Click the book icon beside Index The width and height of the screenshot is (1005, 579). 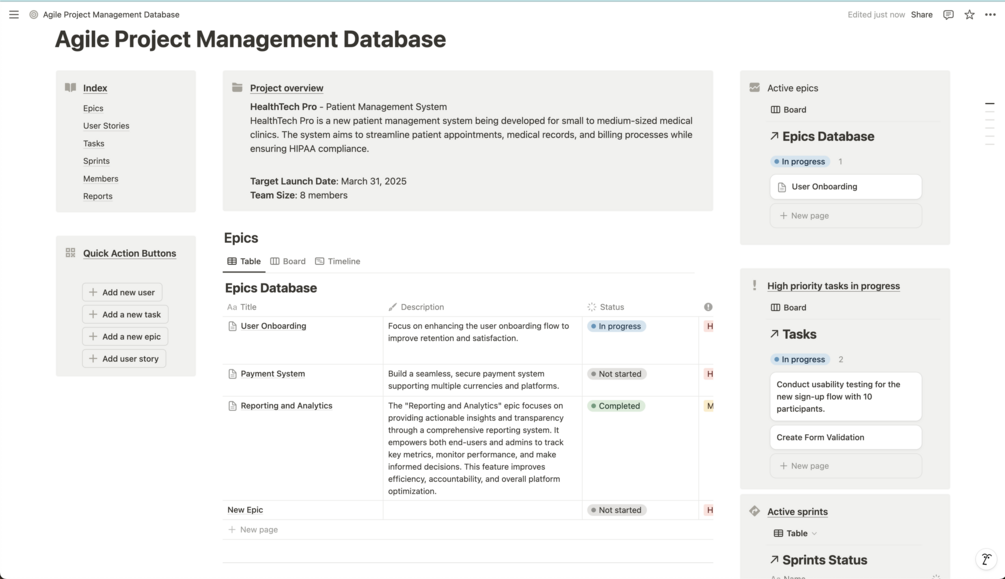(x=70, y=87)
